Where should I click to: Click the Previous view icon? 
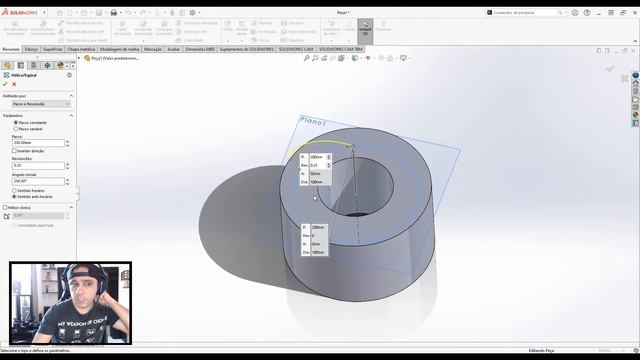click(x=324, y=58)
